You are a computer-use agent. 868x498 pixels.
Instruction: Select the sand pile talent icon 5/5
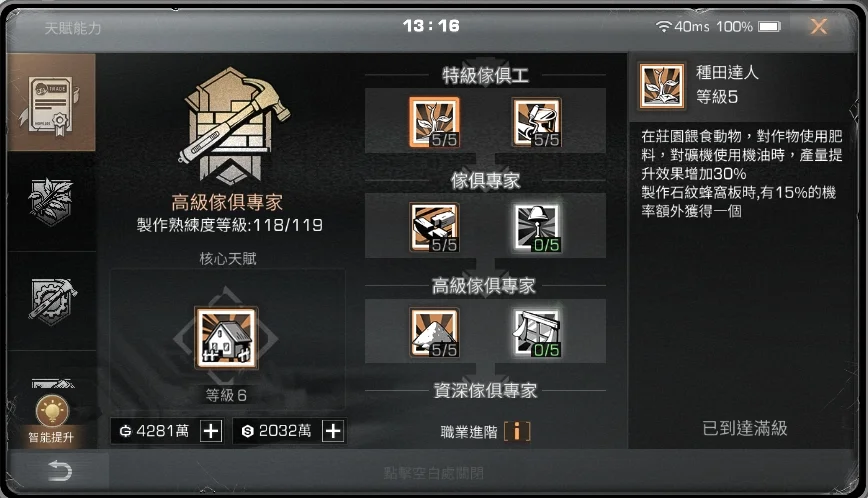tap(435, 333)
